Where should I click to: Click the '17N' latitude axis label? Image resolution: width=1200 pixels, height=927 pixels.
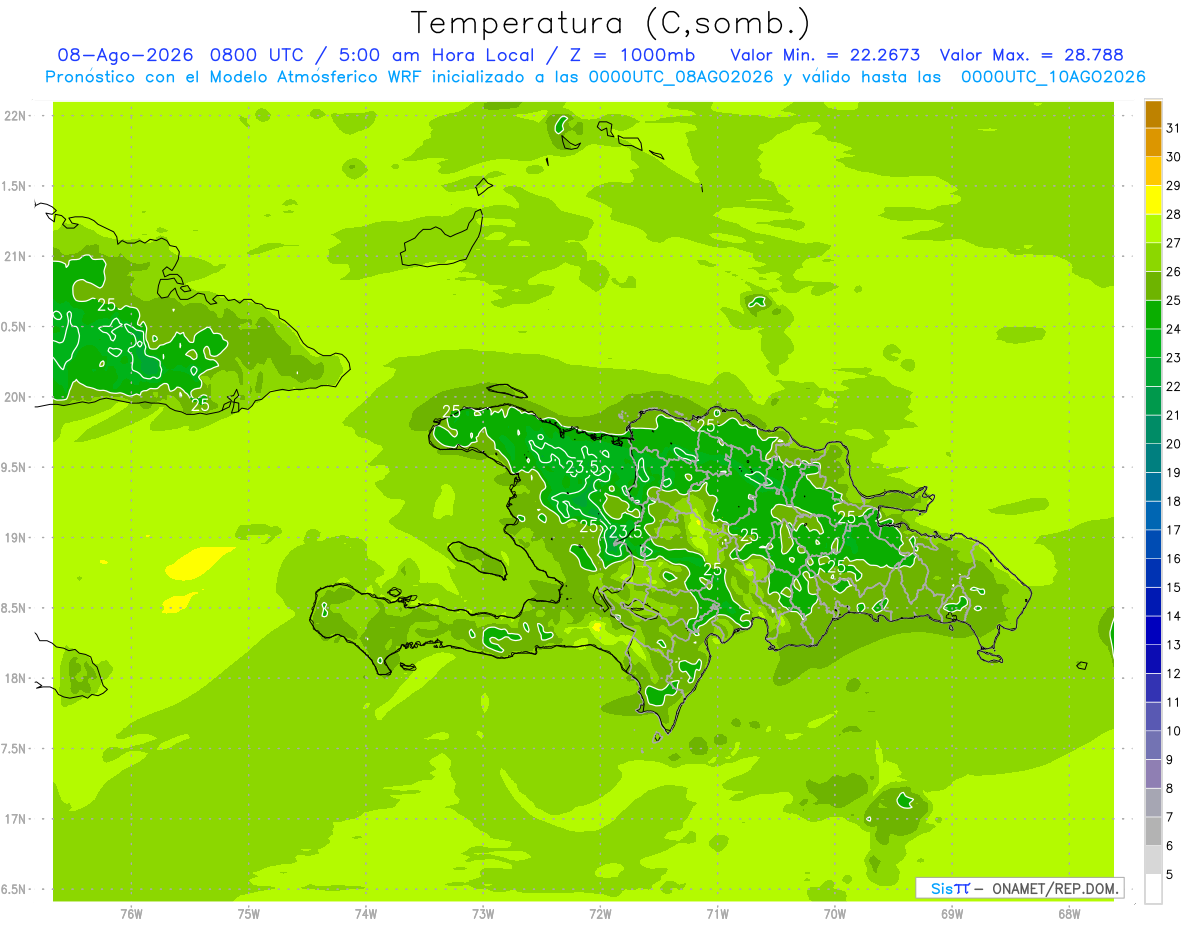[x=16, y=819]
